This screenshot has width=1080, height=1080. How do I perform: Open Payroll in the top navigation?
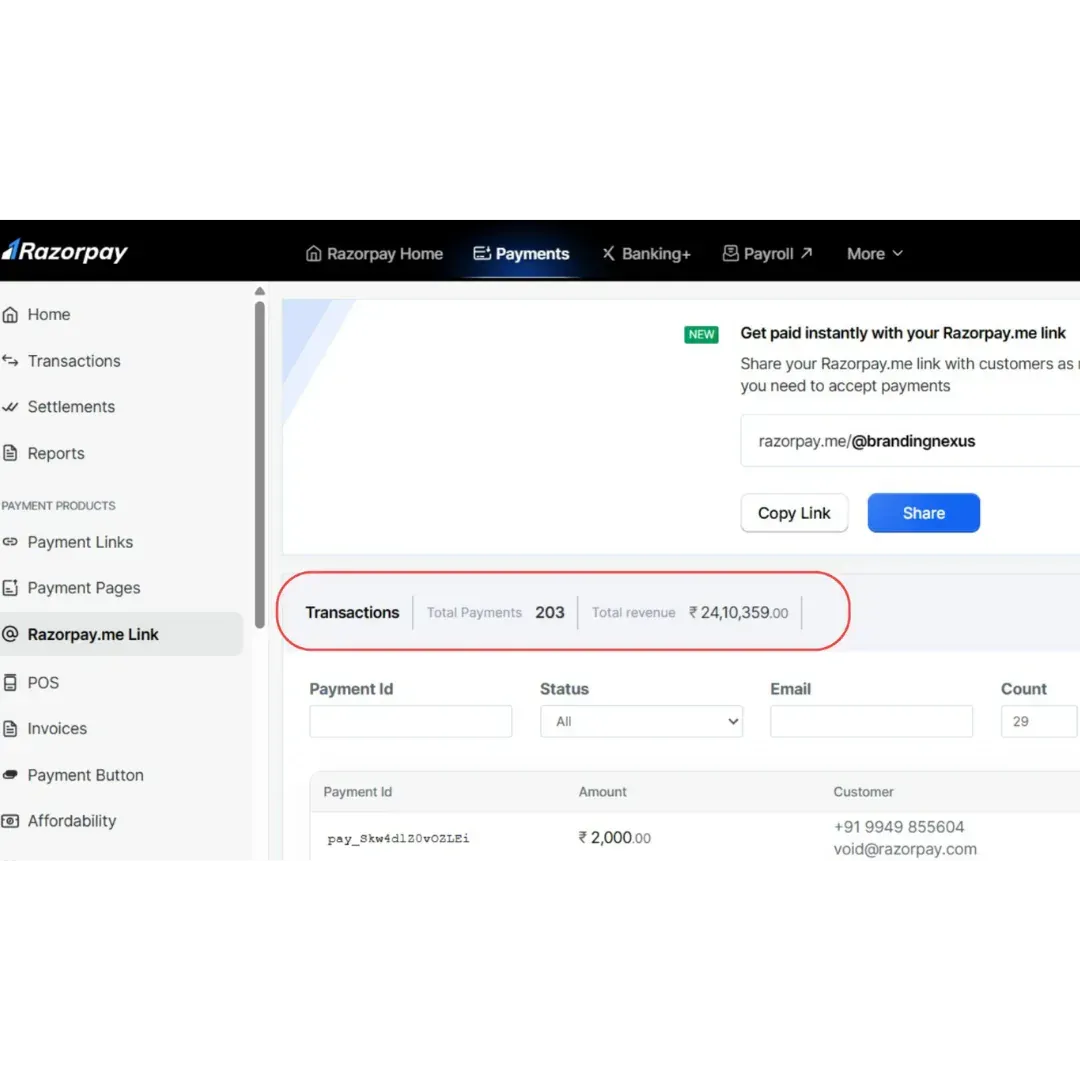pyautogui.click(x=767, y=253)
